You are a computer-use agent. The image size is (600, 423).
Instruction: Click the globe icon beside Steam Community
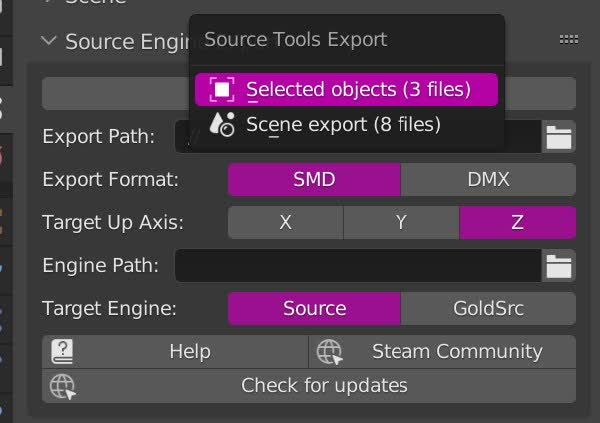click(x=330, y=352)
